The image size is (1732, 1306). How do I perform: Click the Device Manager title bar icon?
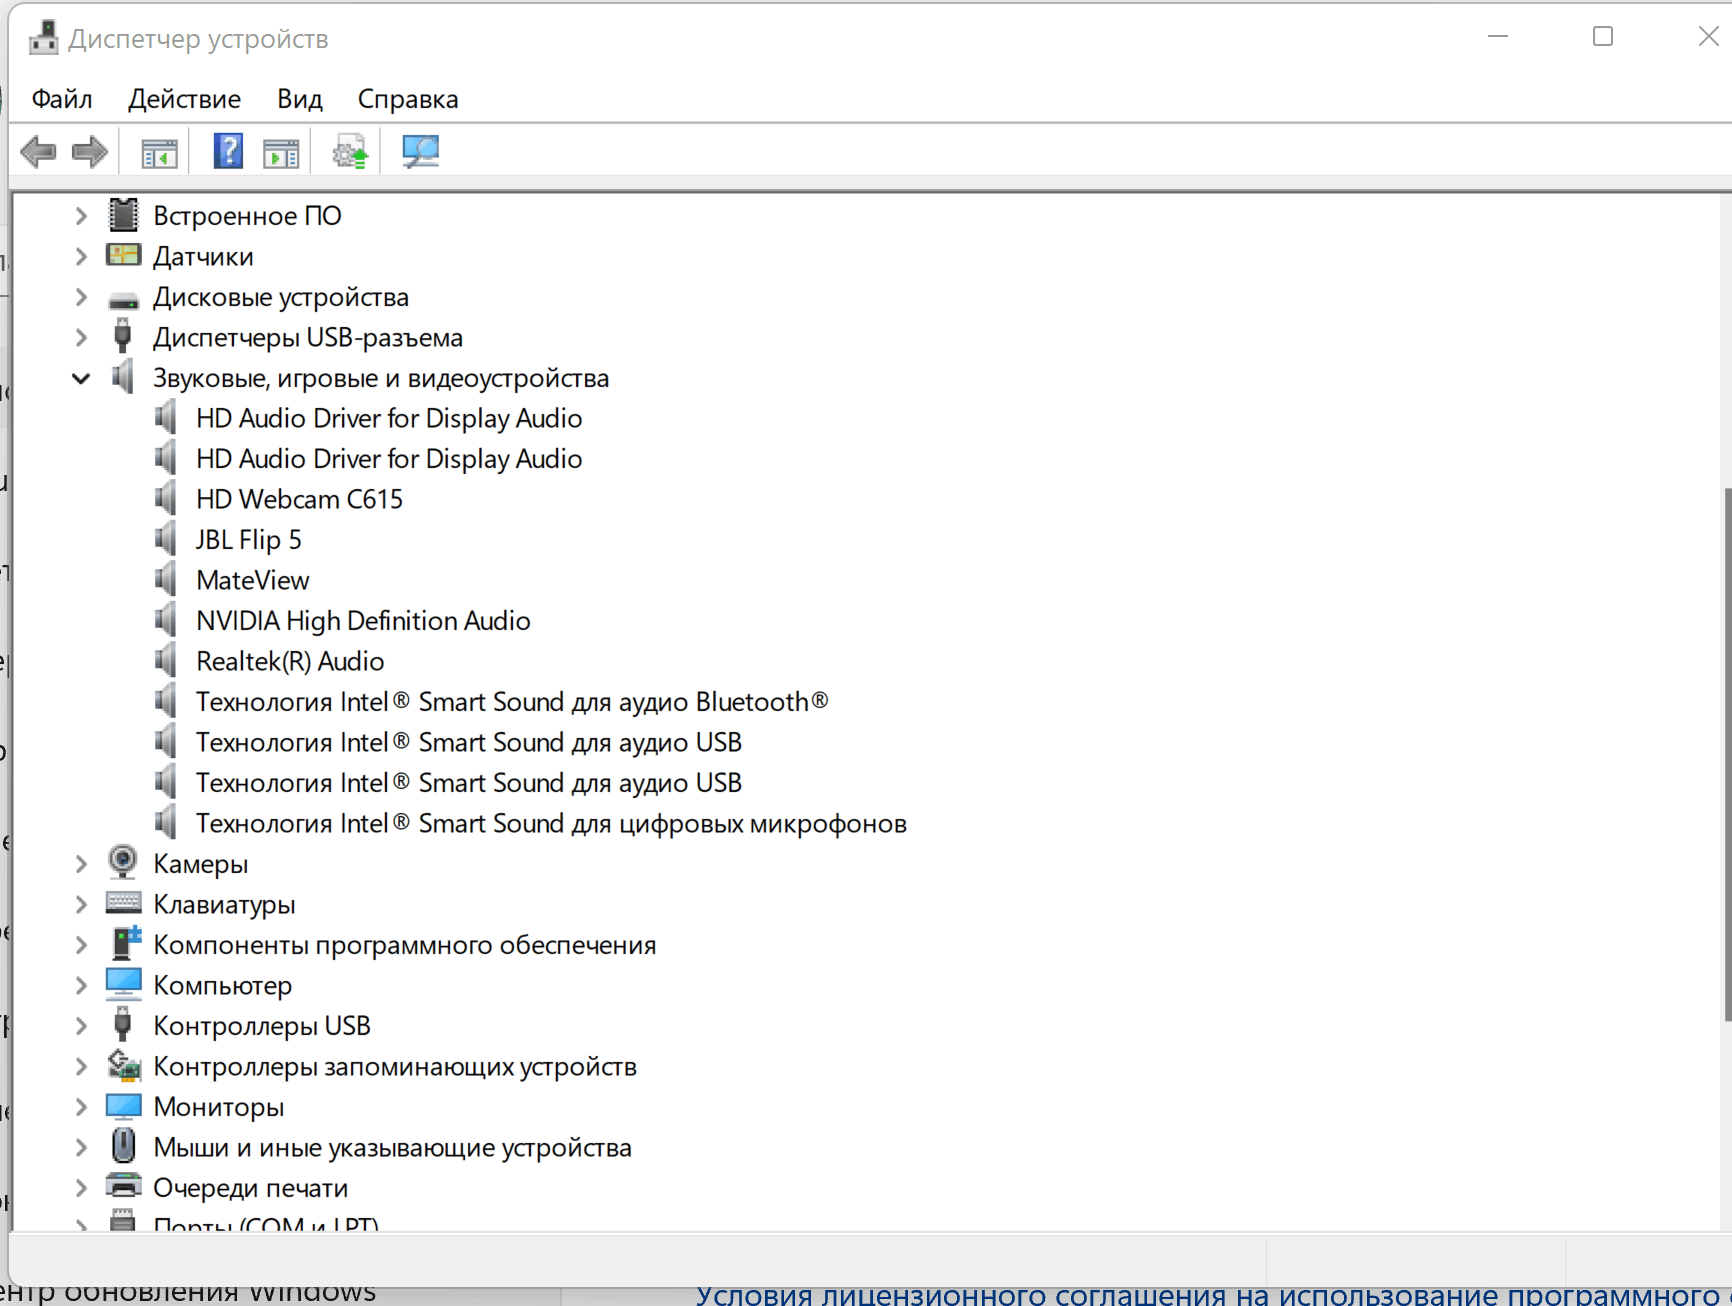43,38
